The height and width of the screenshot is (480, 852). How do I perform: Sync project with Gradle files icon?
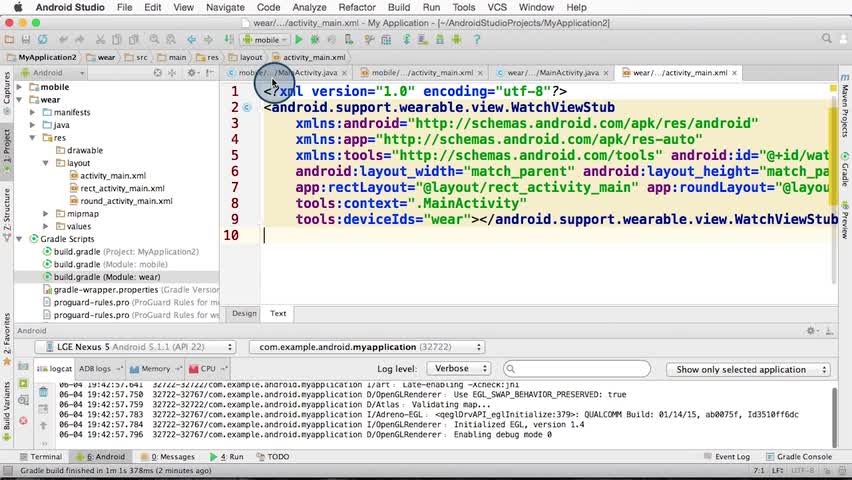pyautogui.click(x=406, y=40)
